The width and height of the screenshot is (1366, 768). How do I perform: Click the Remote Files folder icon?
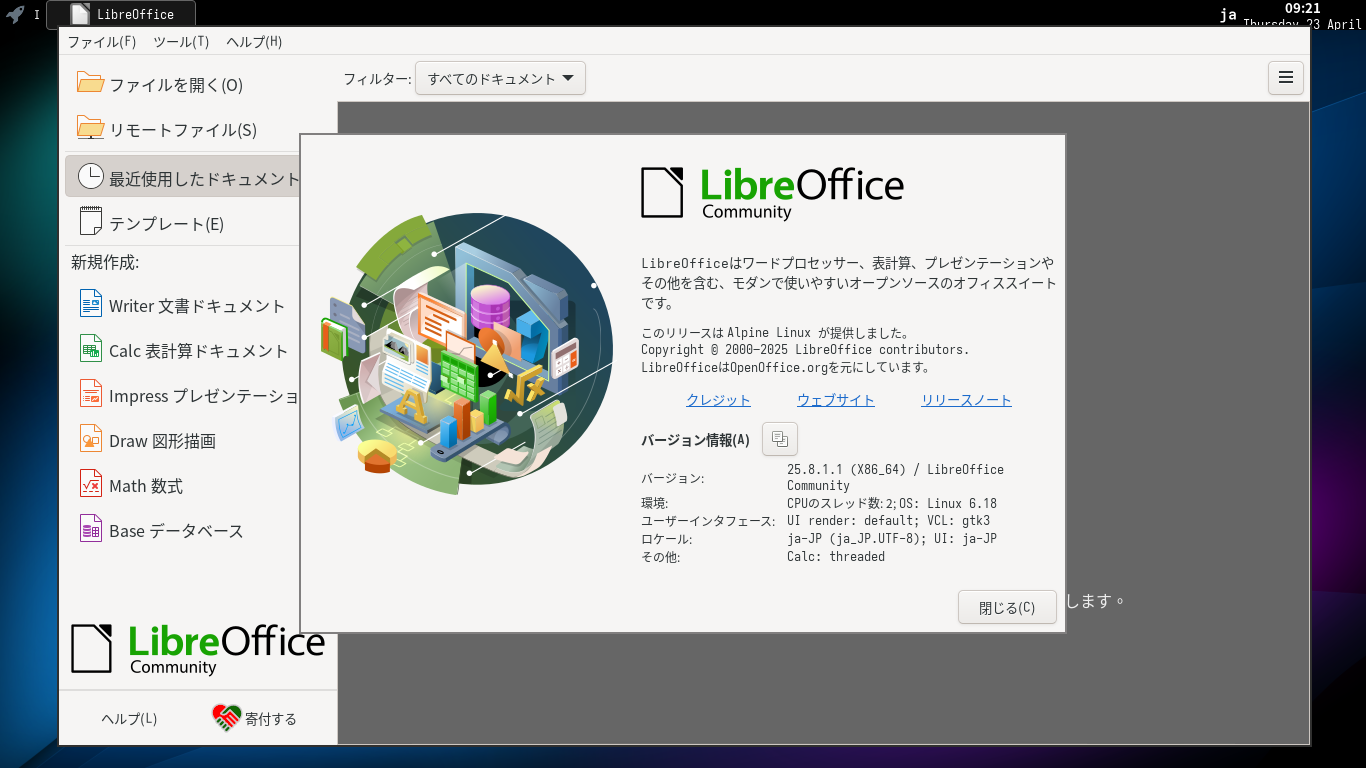pyautogui.click(x=90, y=128)
